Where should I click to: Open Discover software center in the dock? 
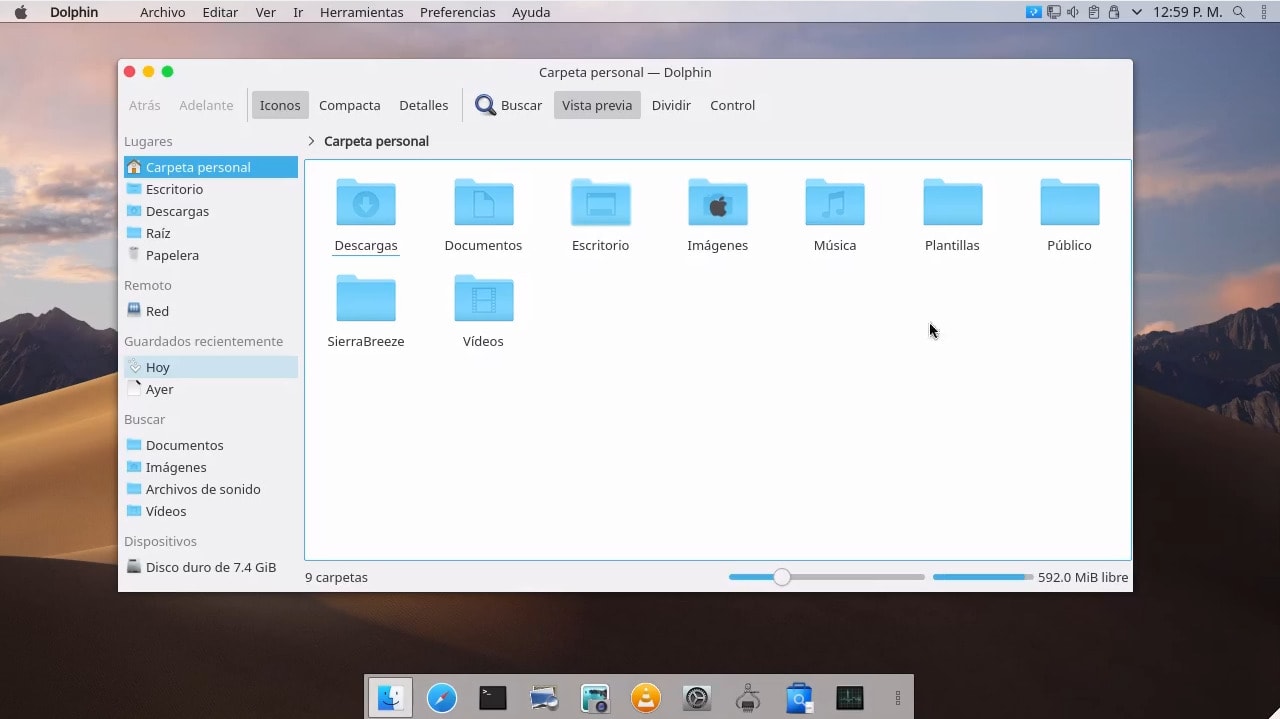pos(798,697)
